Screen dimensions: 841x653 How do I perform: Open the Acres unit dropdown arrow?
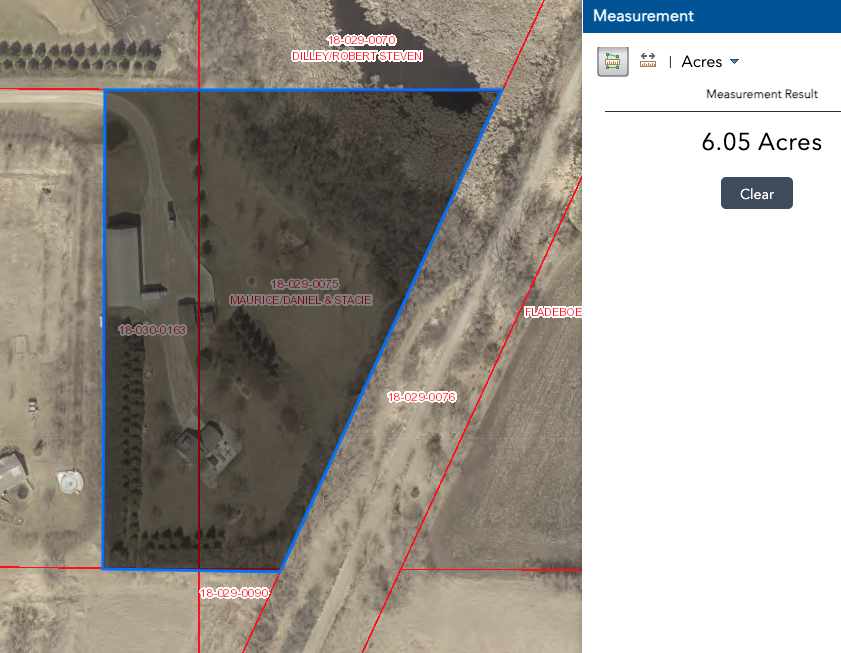(735, 62)
